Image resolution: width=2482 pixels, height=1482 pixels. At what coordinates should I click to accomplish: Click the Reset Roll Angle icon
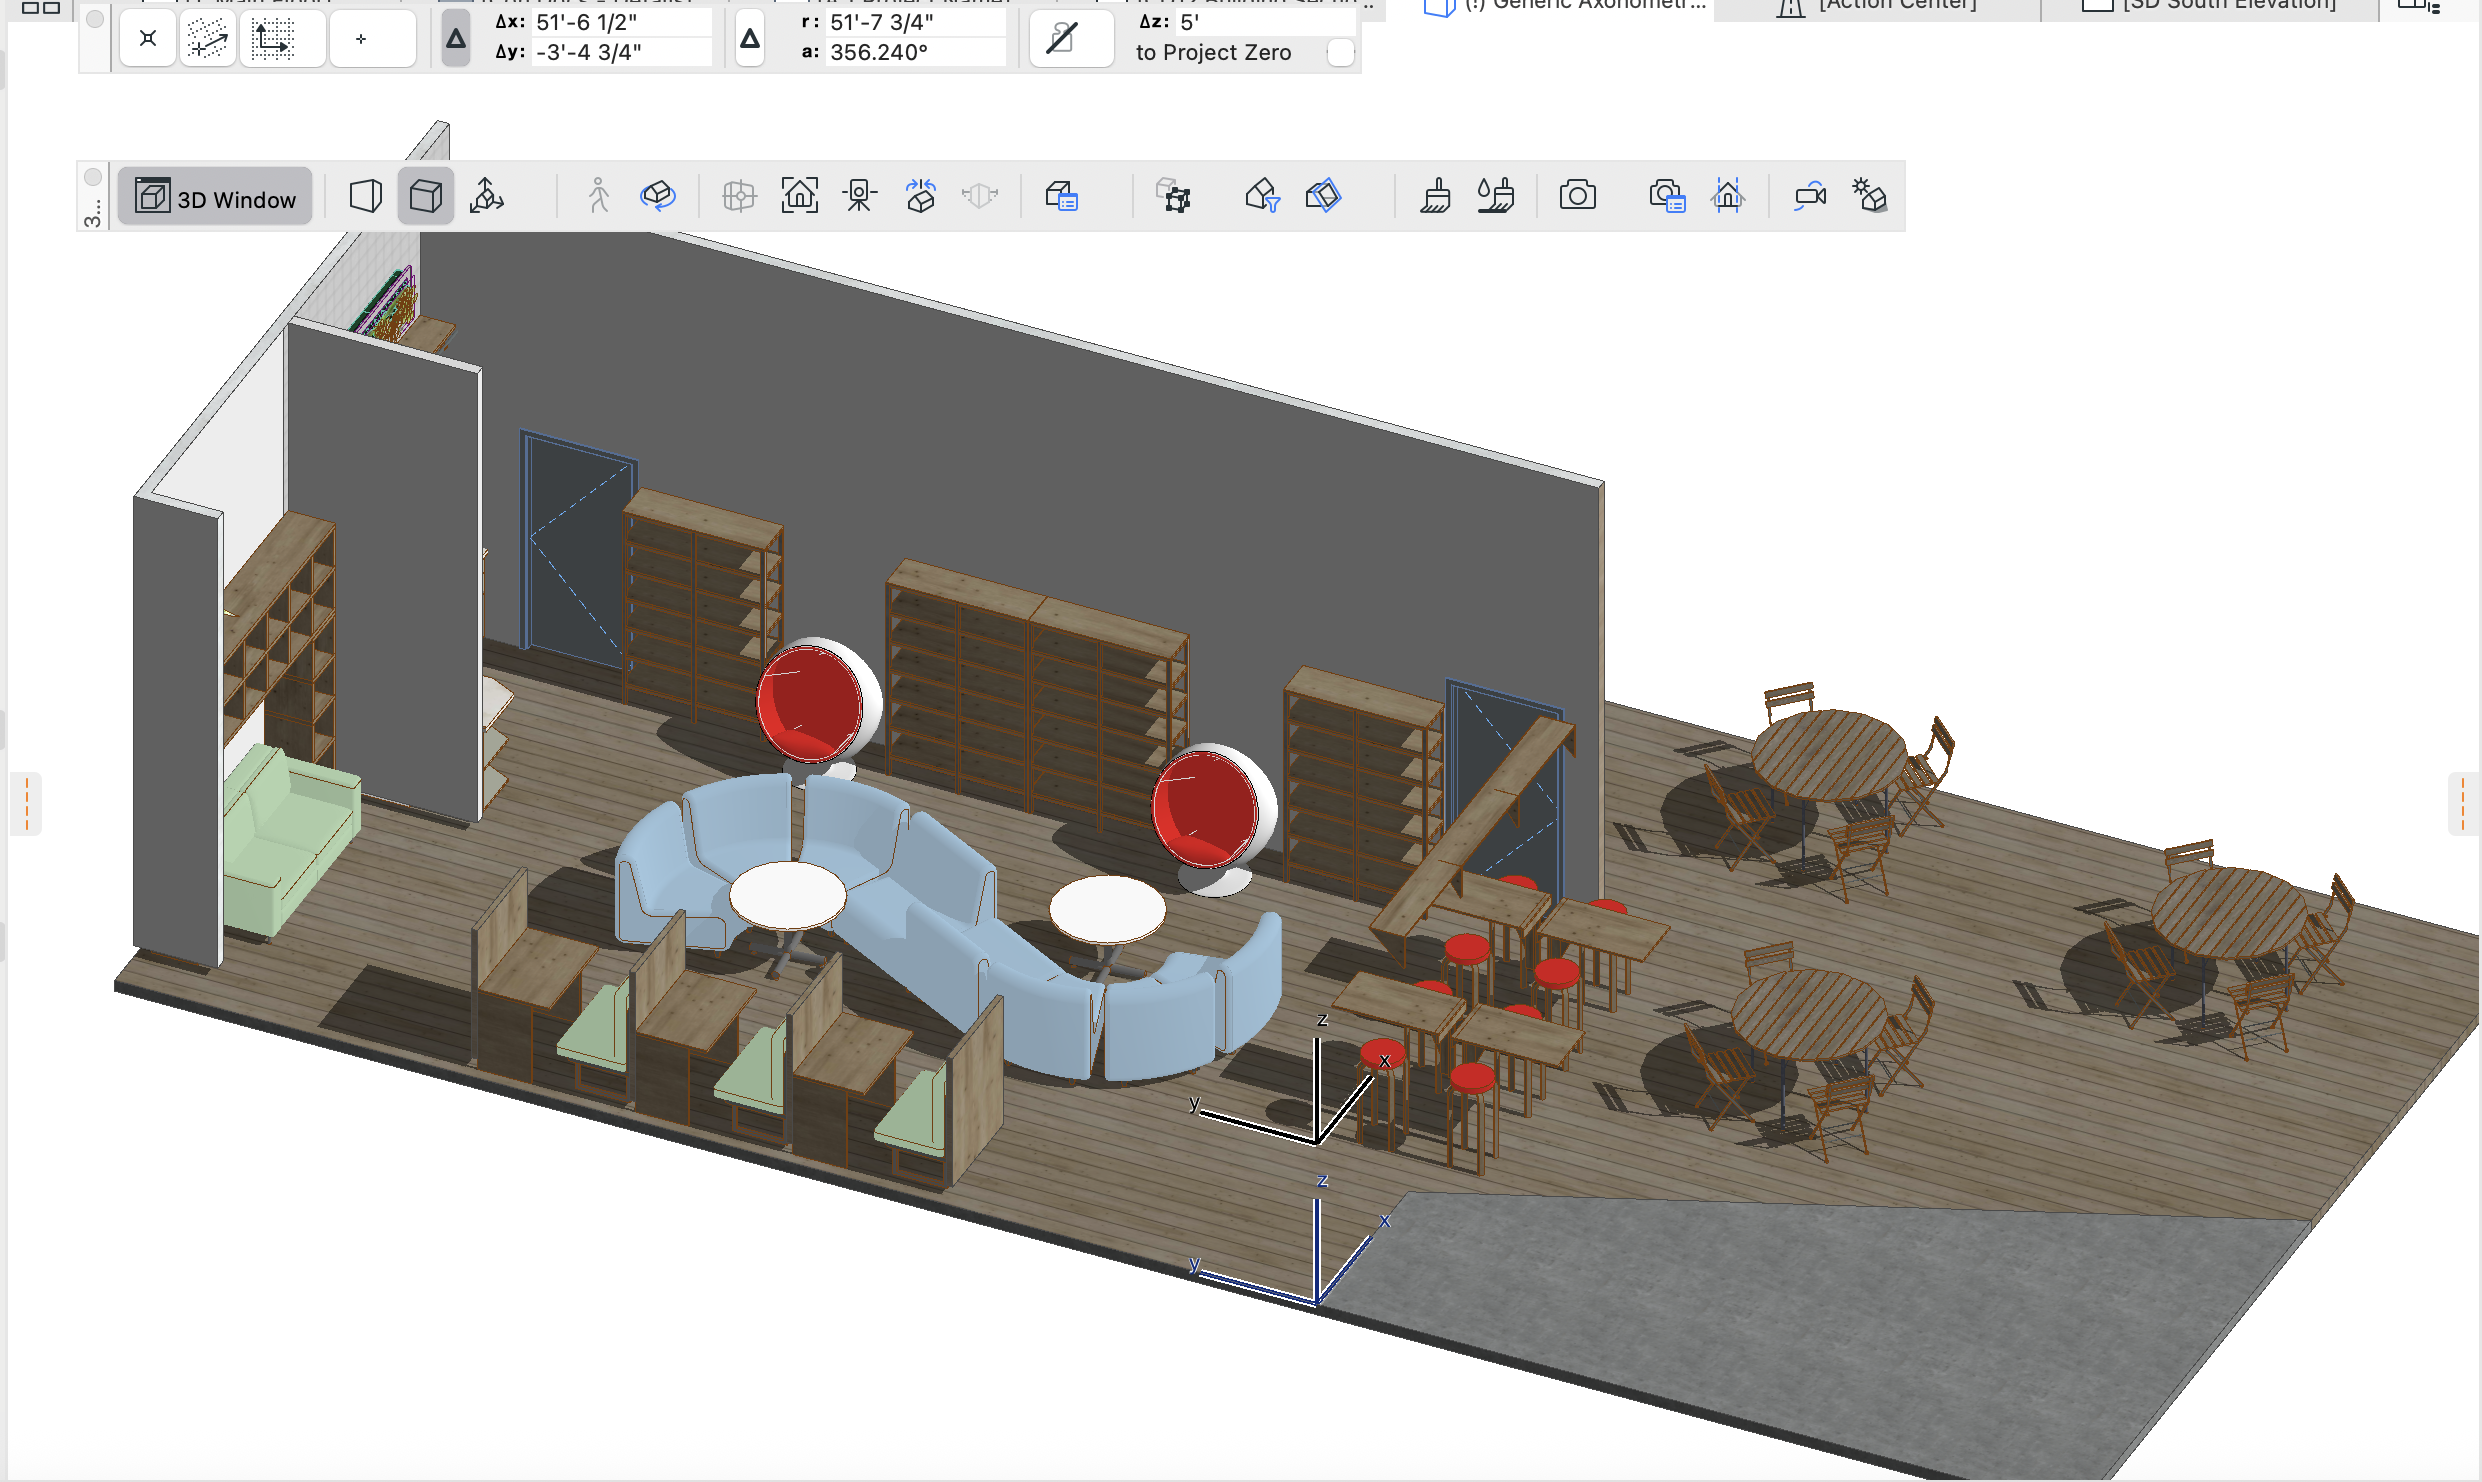921,196
